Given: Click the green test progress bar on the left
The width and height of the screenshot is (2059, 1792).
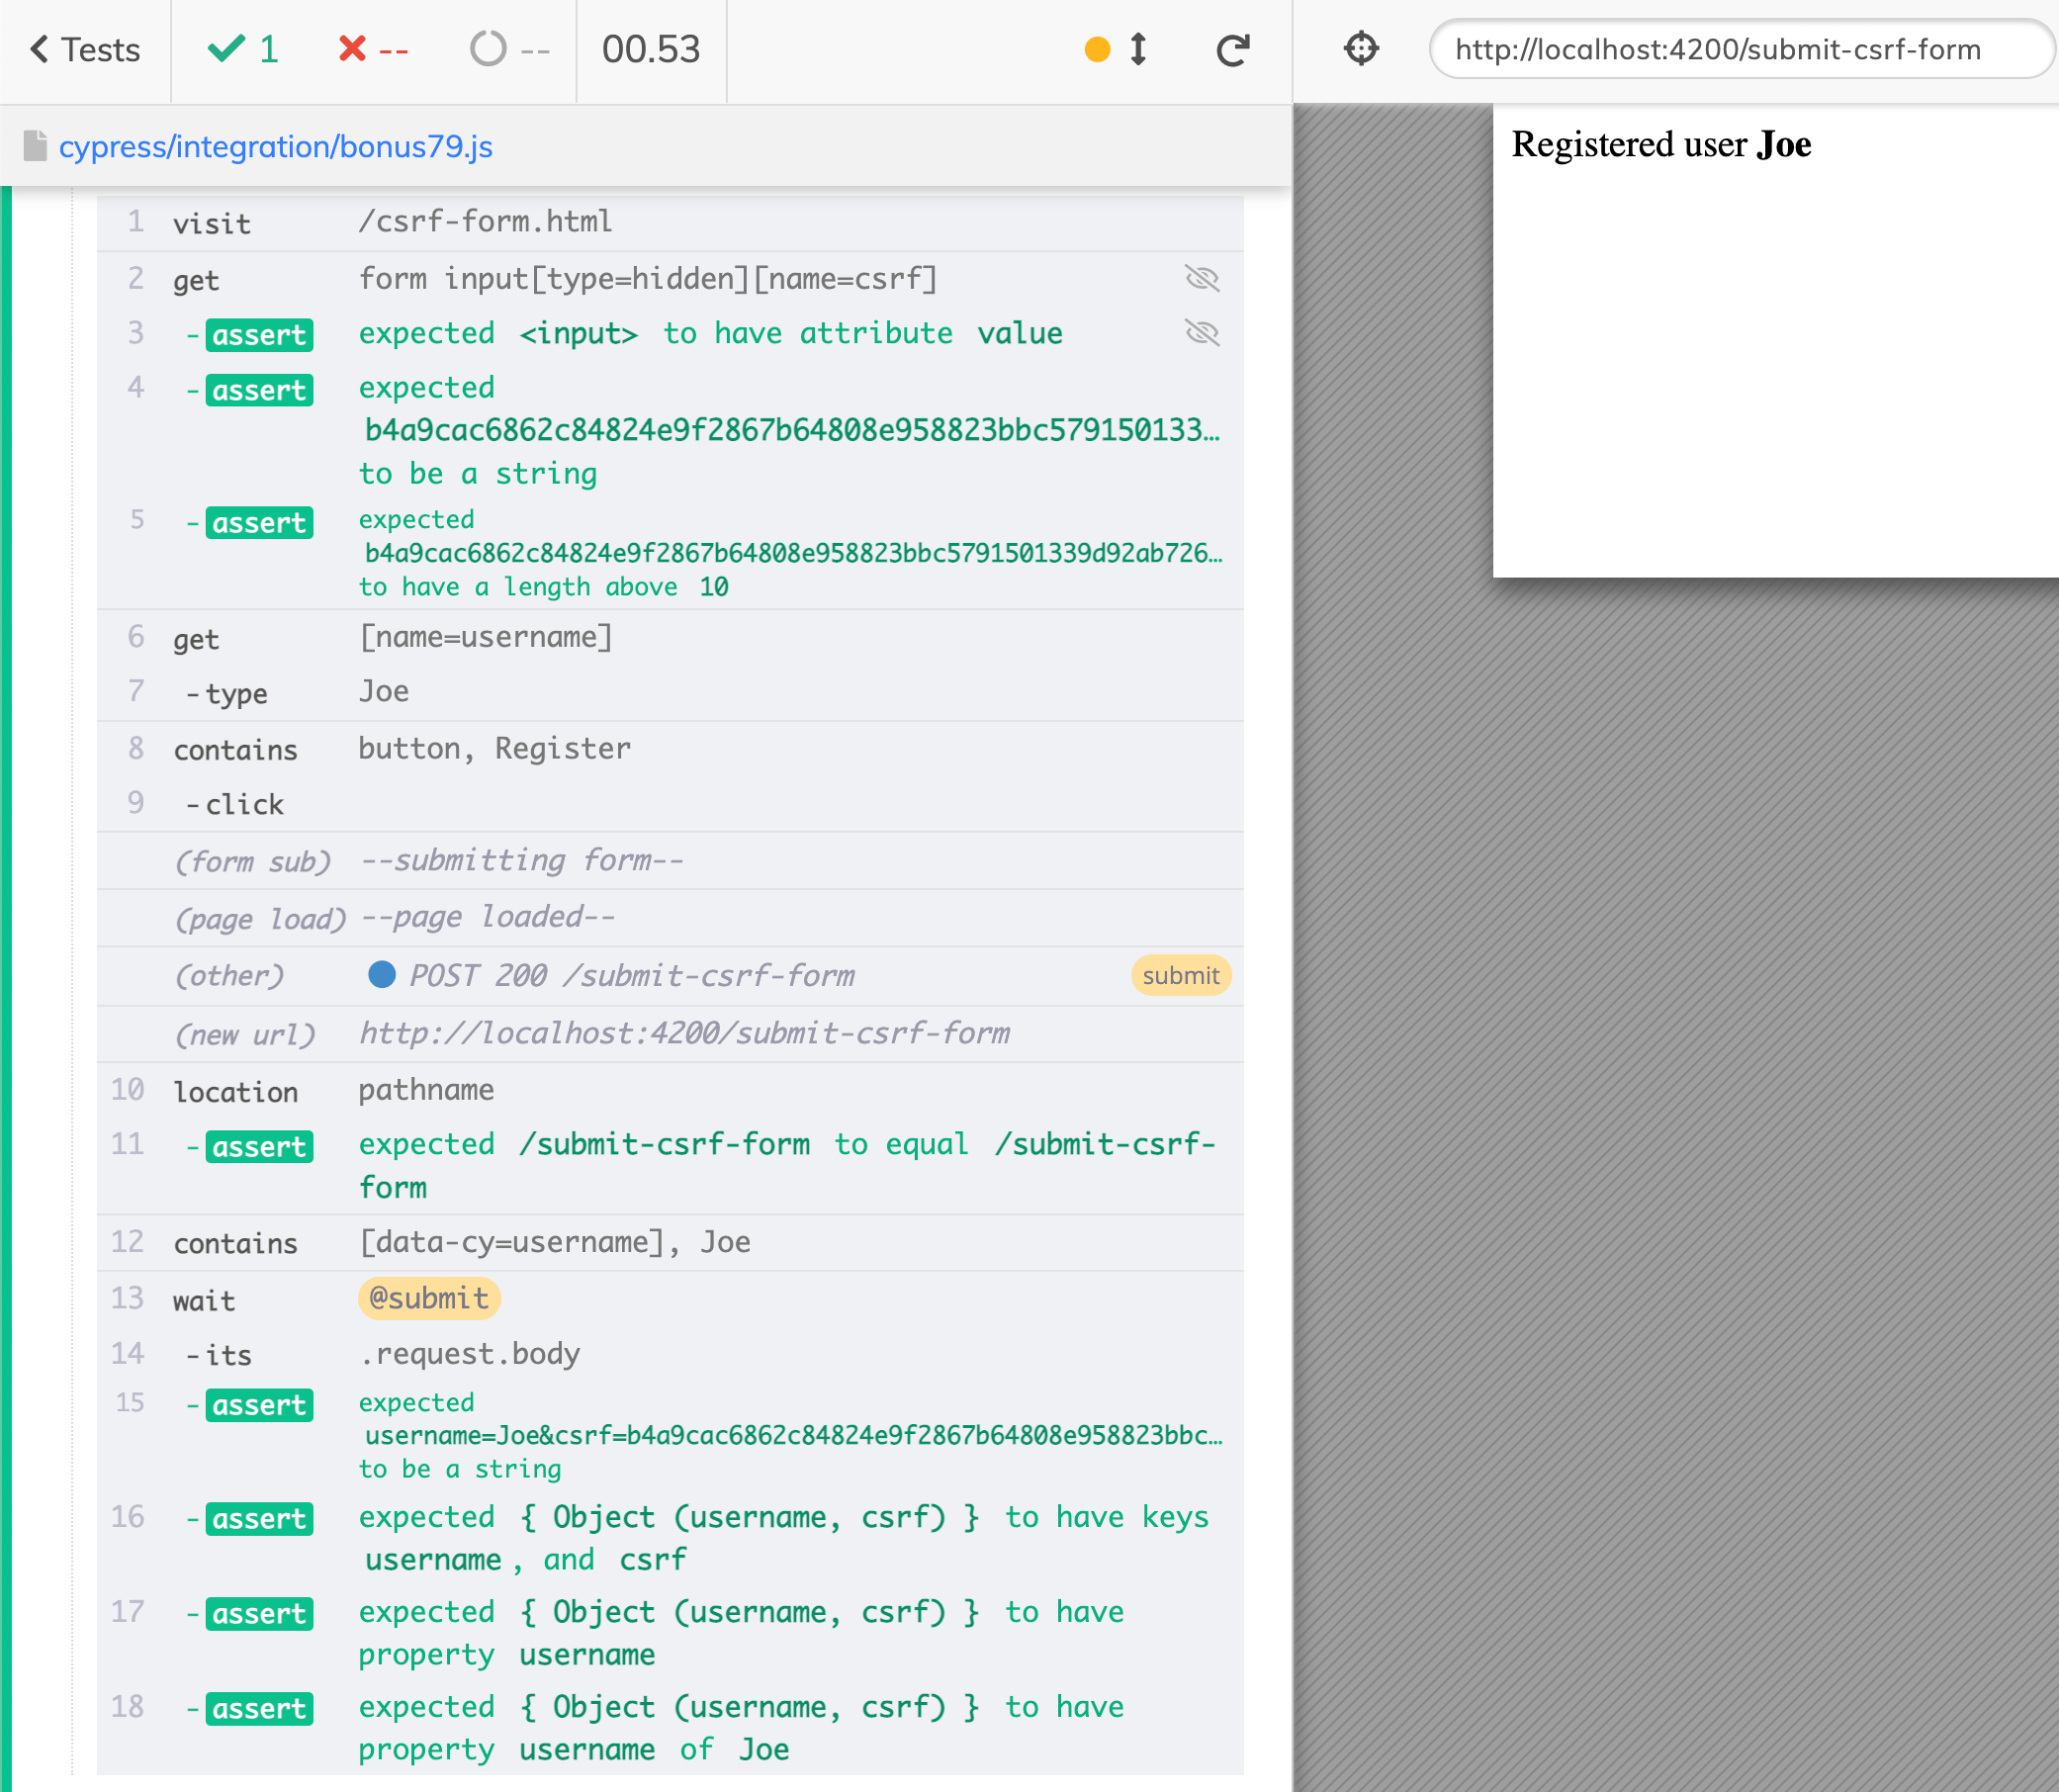Looking at the screenshot, I should click(x=7, y=900).
